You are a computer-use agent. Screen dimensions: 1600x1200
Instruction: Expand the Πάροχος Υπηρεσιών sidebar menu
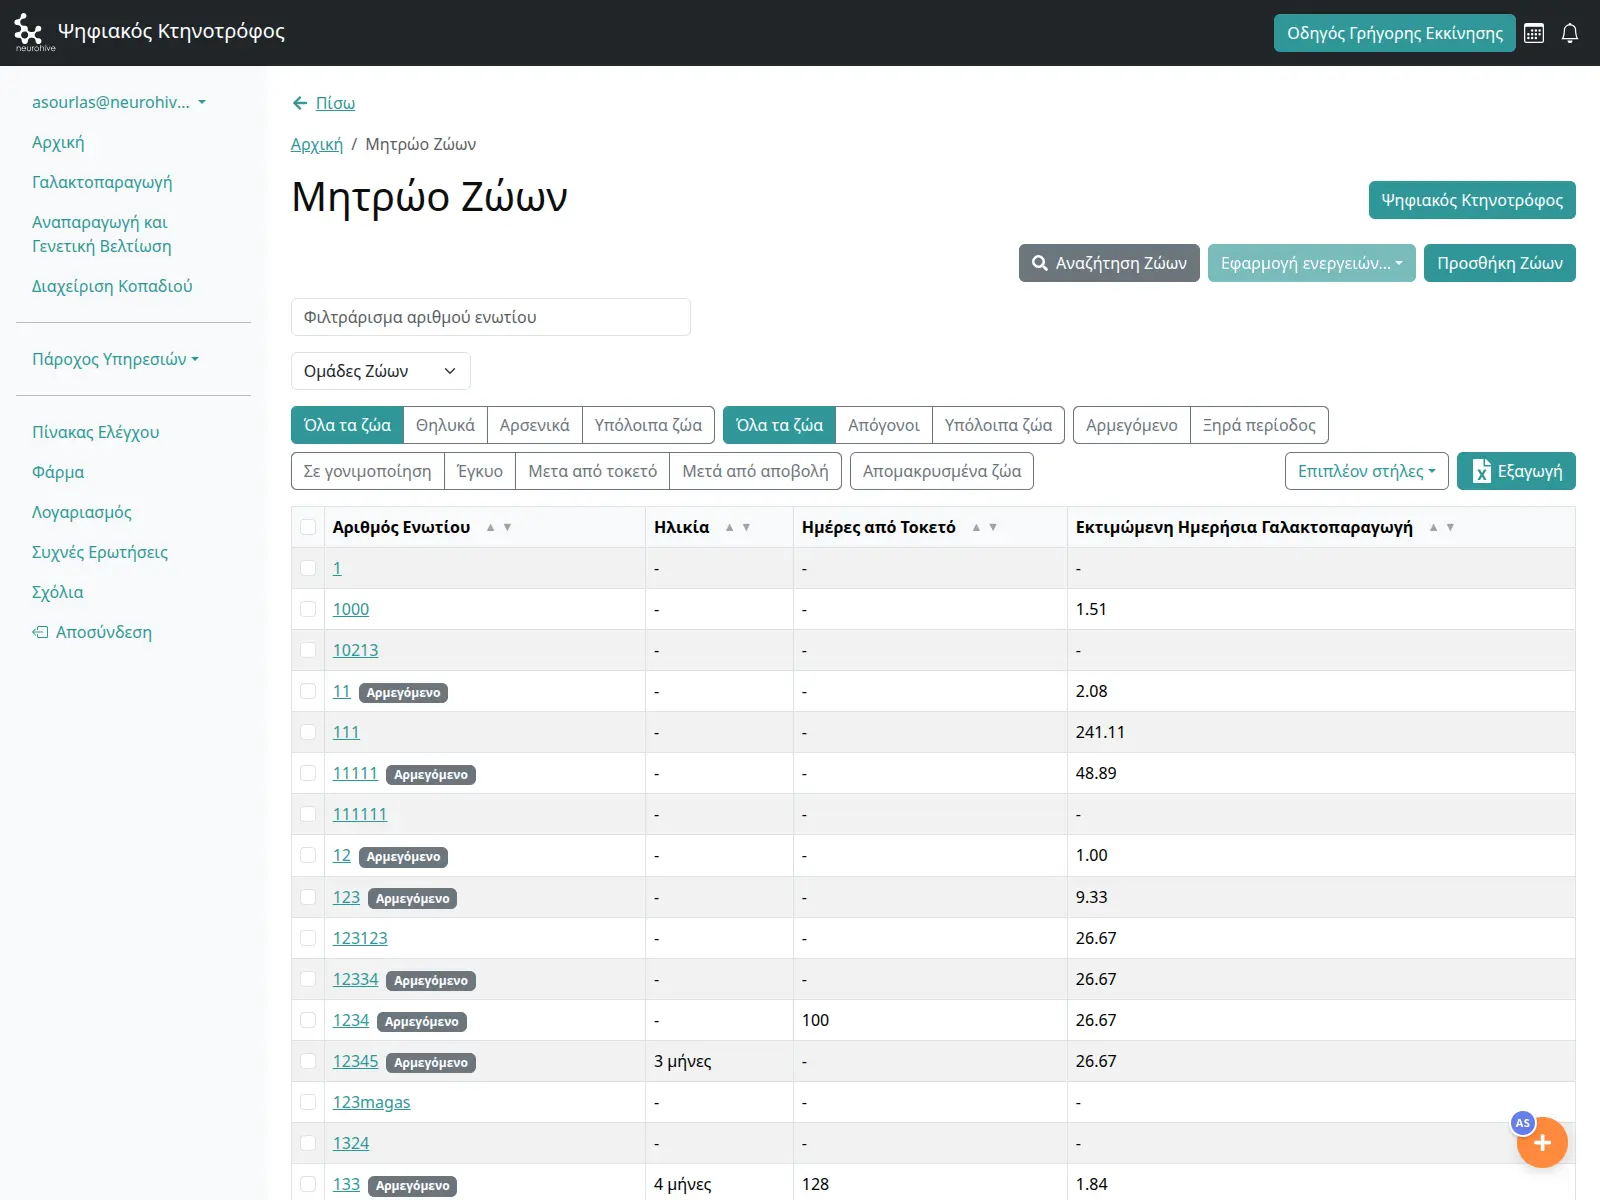(115, 359)
